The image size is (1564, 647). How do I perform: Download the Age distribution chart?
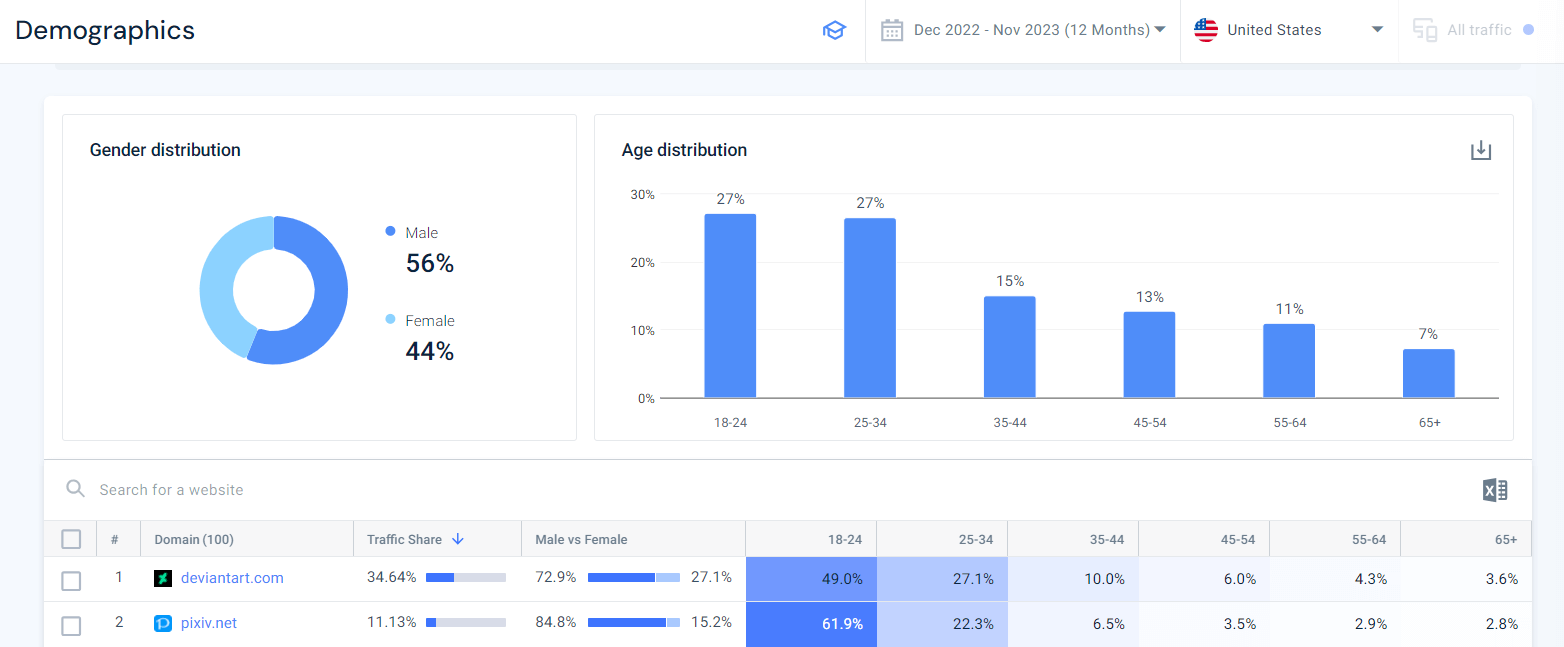(x=1481, y=149)
